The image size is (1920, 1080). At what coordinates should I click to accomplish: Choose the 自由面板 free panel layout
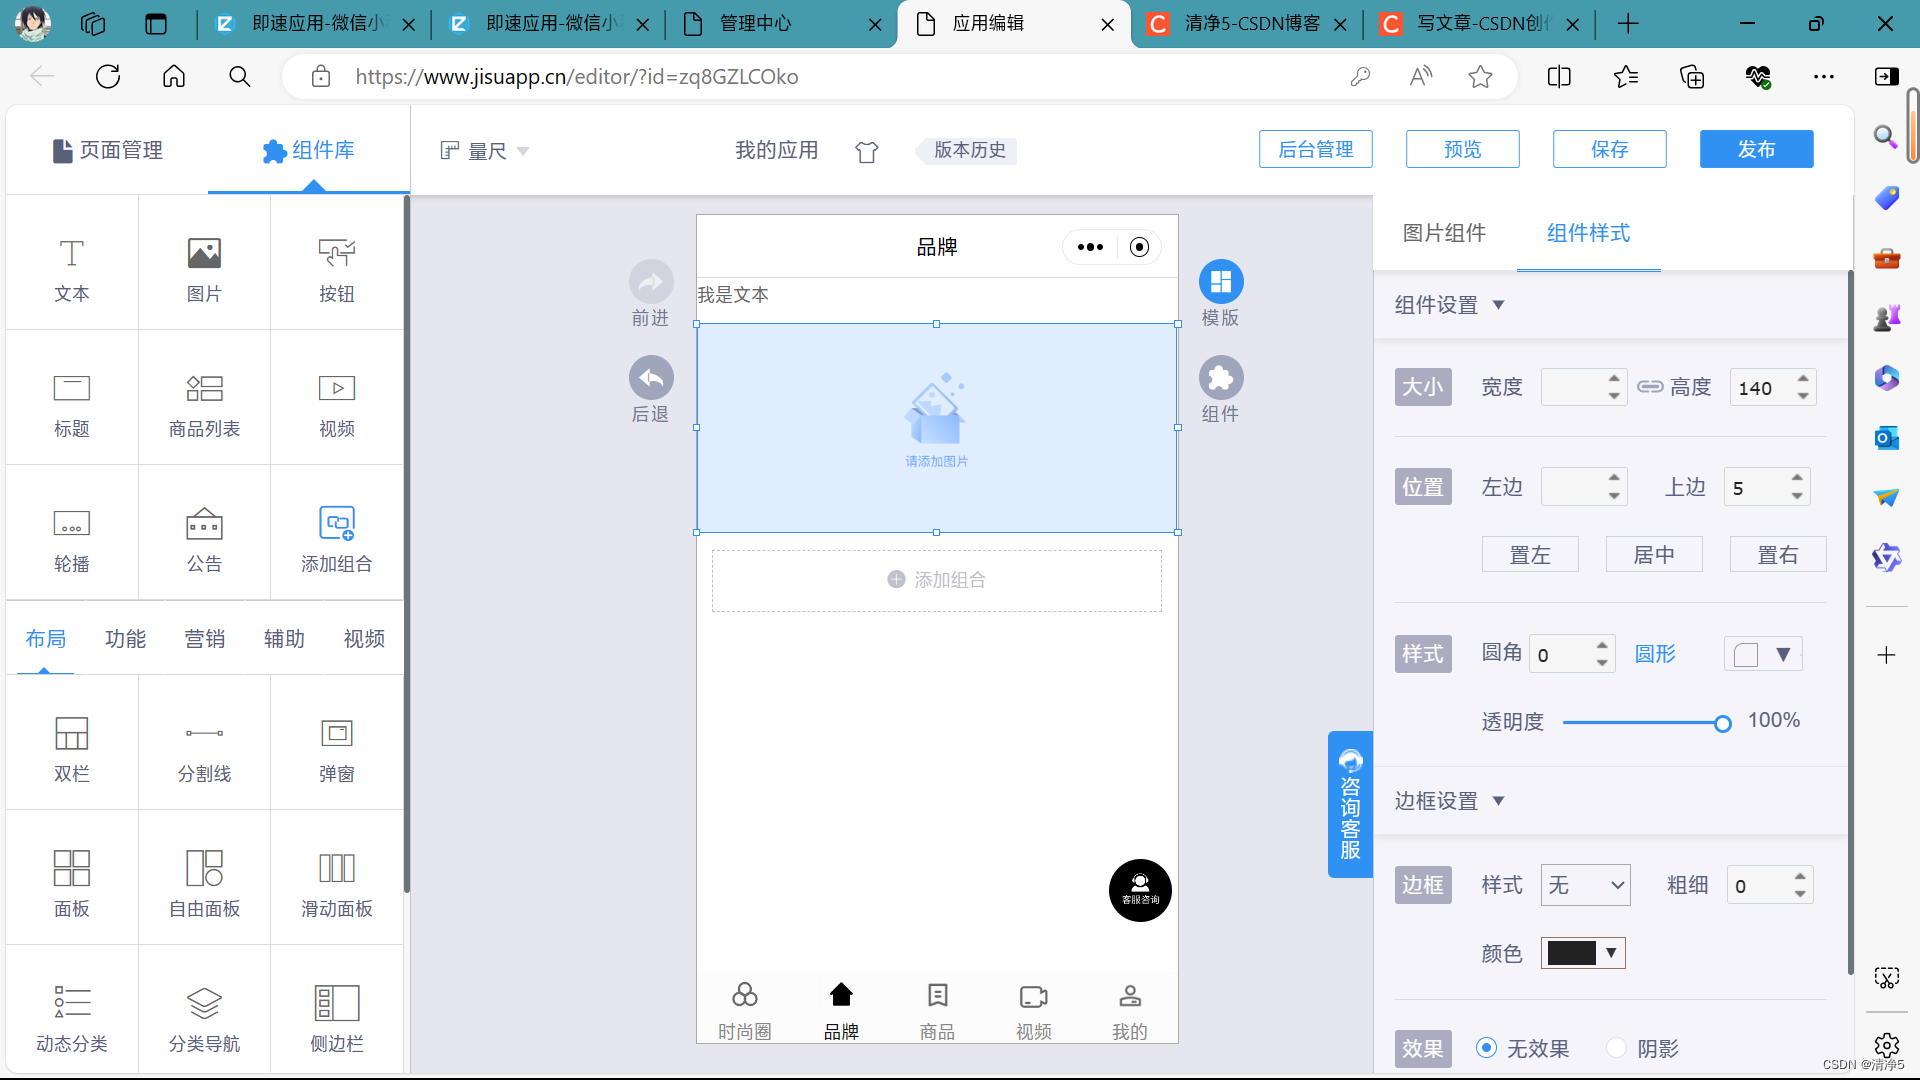click(x=204, y=869)
